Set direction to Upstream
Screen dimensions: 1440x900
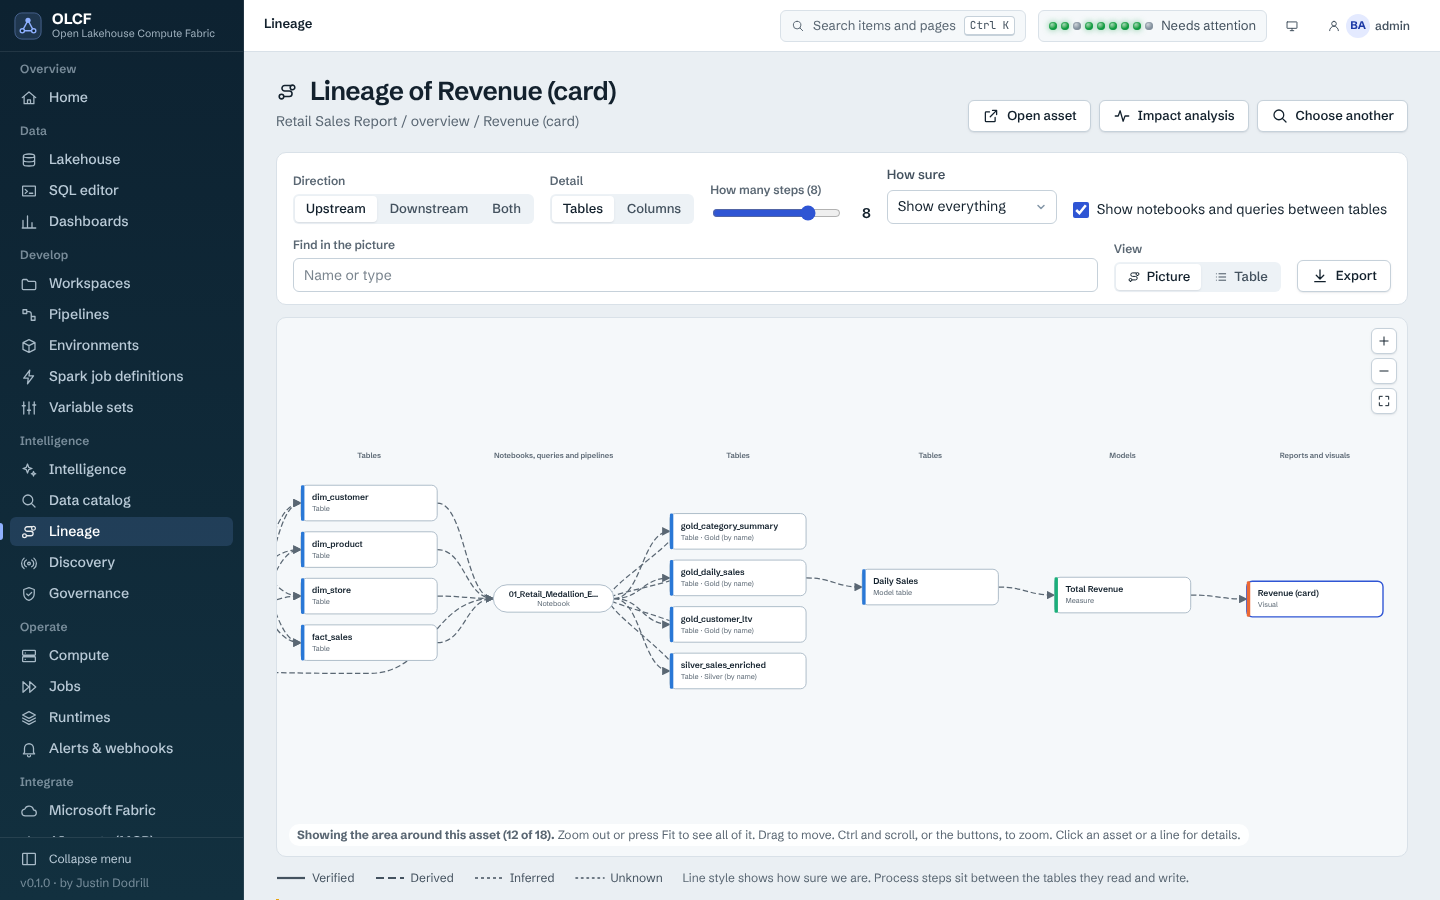coord(336,209)
